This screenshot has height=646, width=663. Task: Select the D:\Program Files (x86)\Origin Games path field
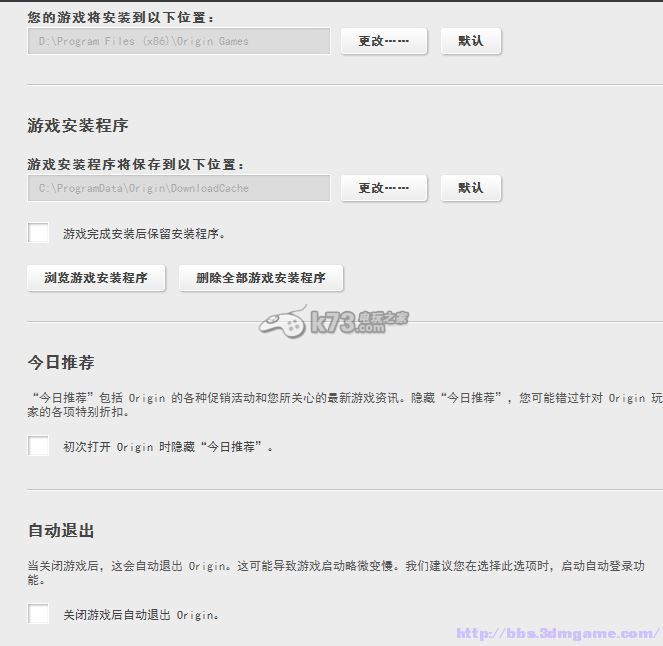click(179, 41)
